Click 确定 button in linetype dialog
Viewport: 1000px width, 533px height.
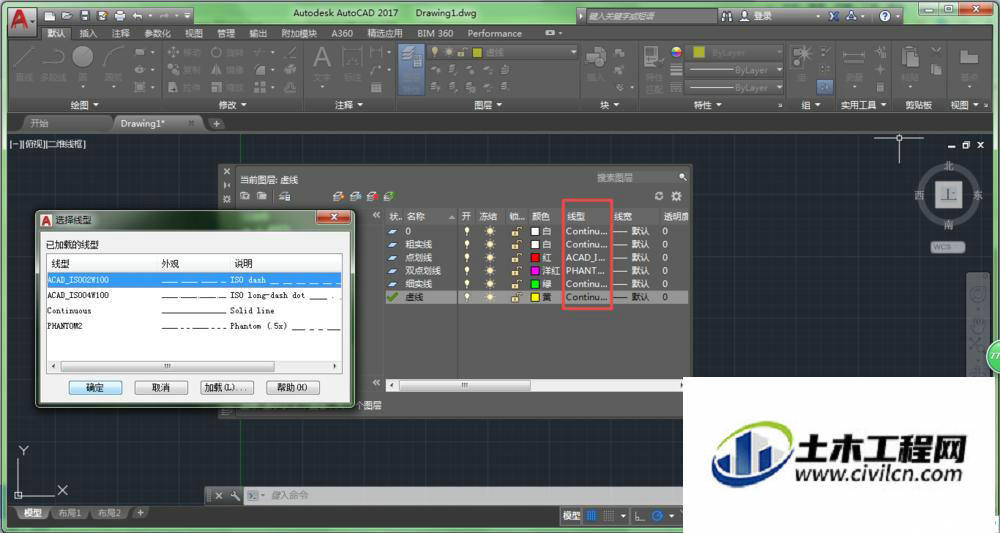[x=95, y=387]
